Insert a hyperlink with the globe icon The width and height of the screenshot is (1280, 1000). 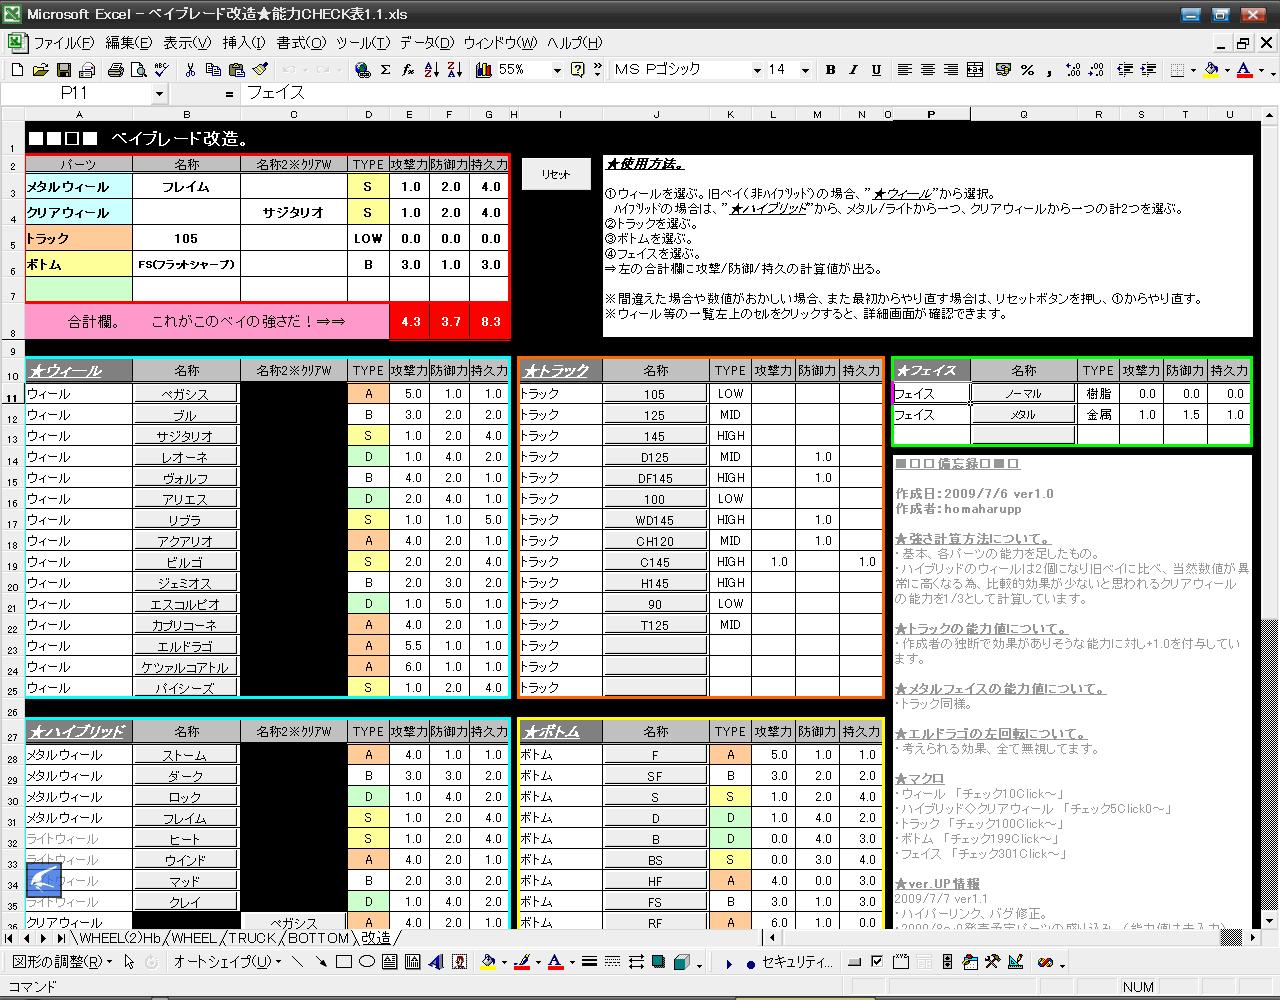[x=362, y=70]
